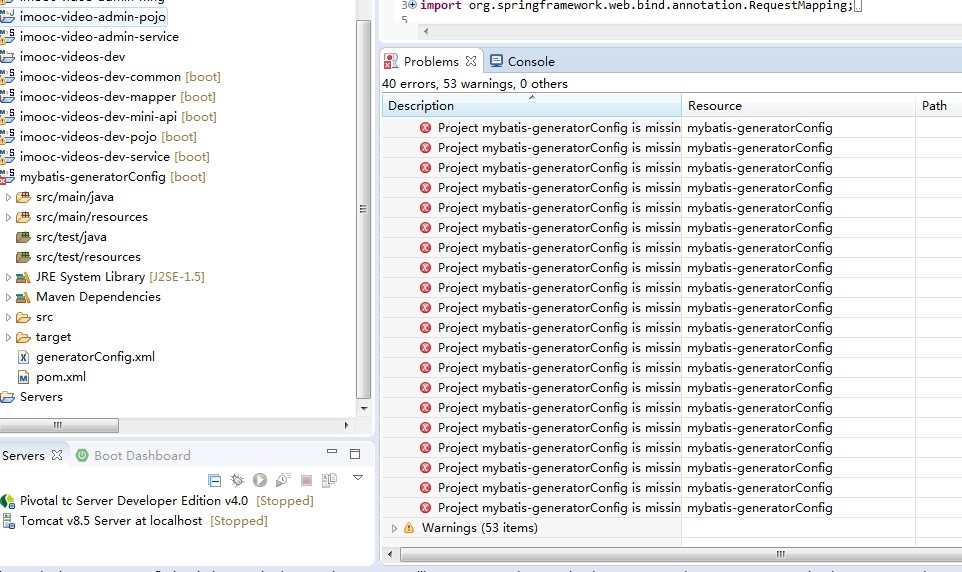Click Problems view horizontal scrollbar thumb
Image resolution: width=962 pixels, height=572 pixels.
click(681, 554)
